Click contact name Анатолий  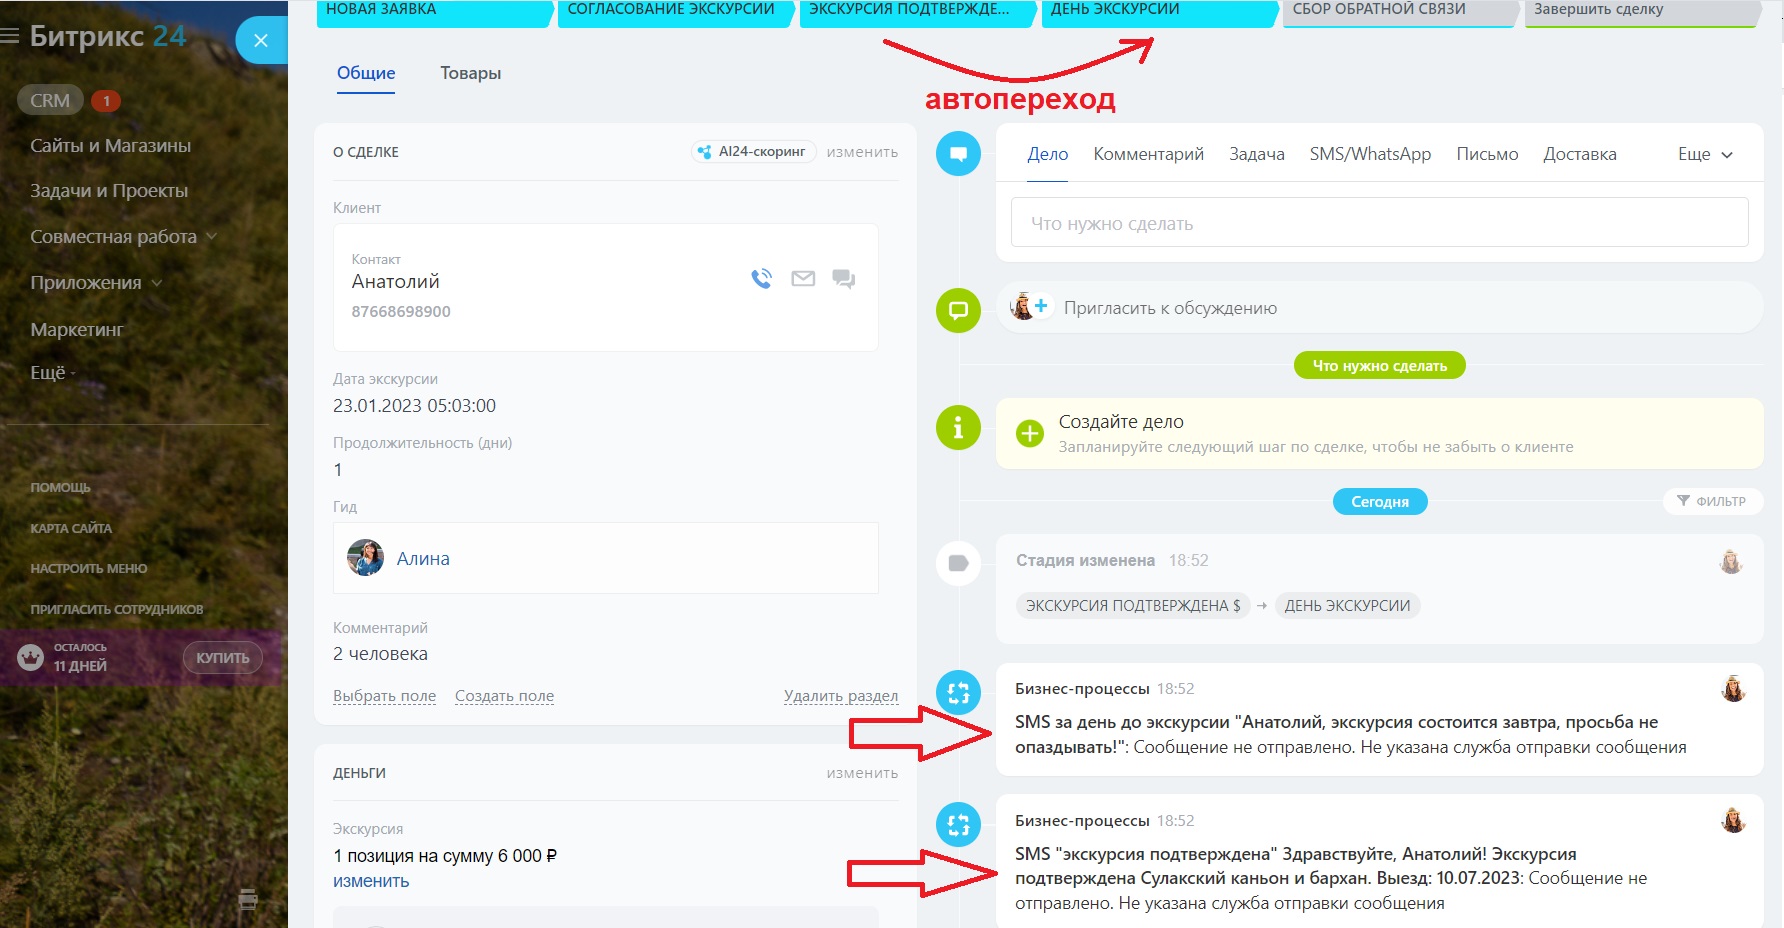coord(396,282)
